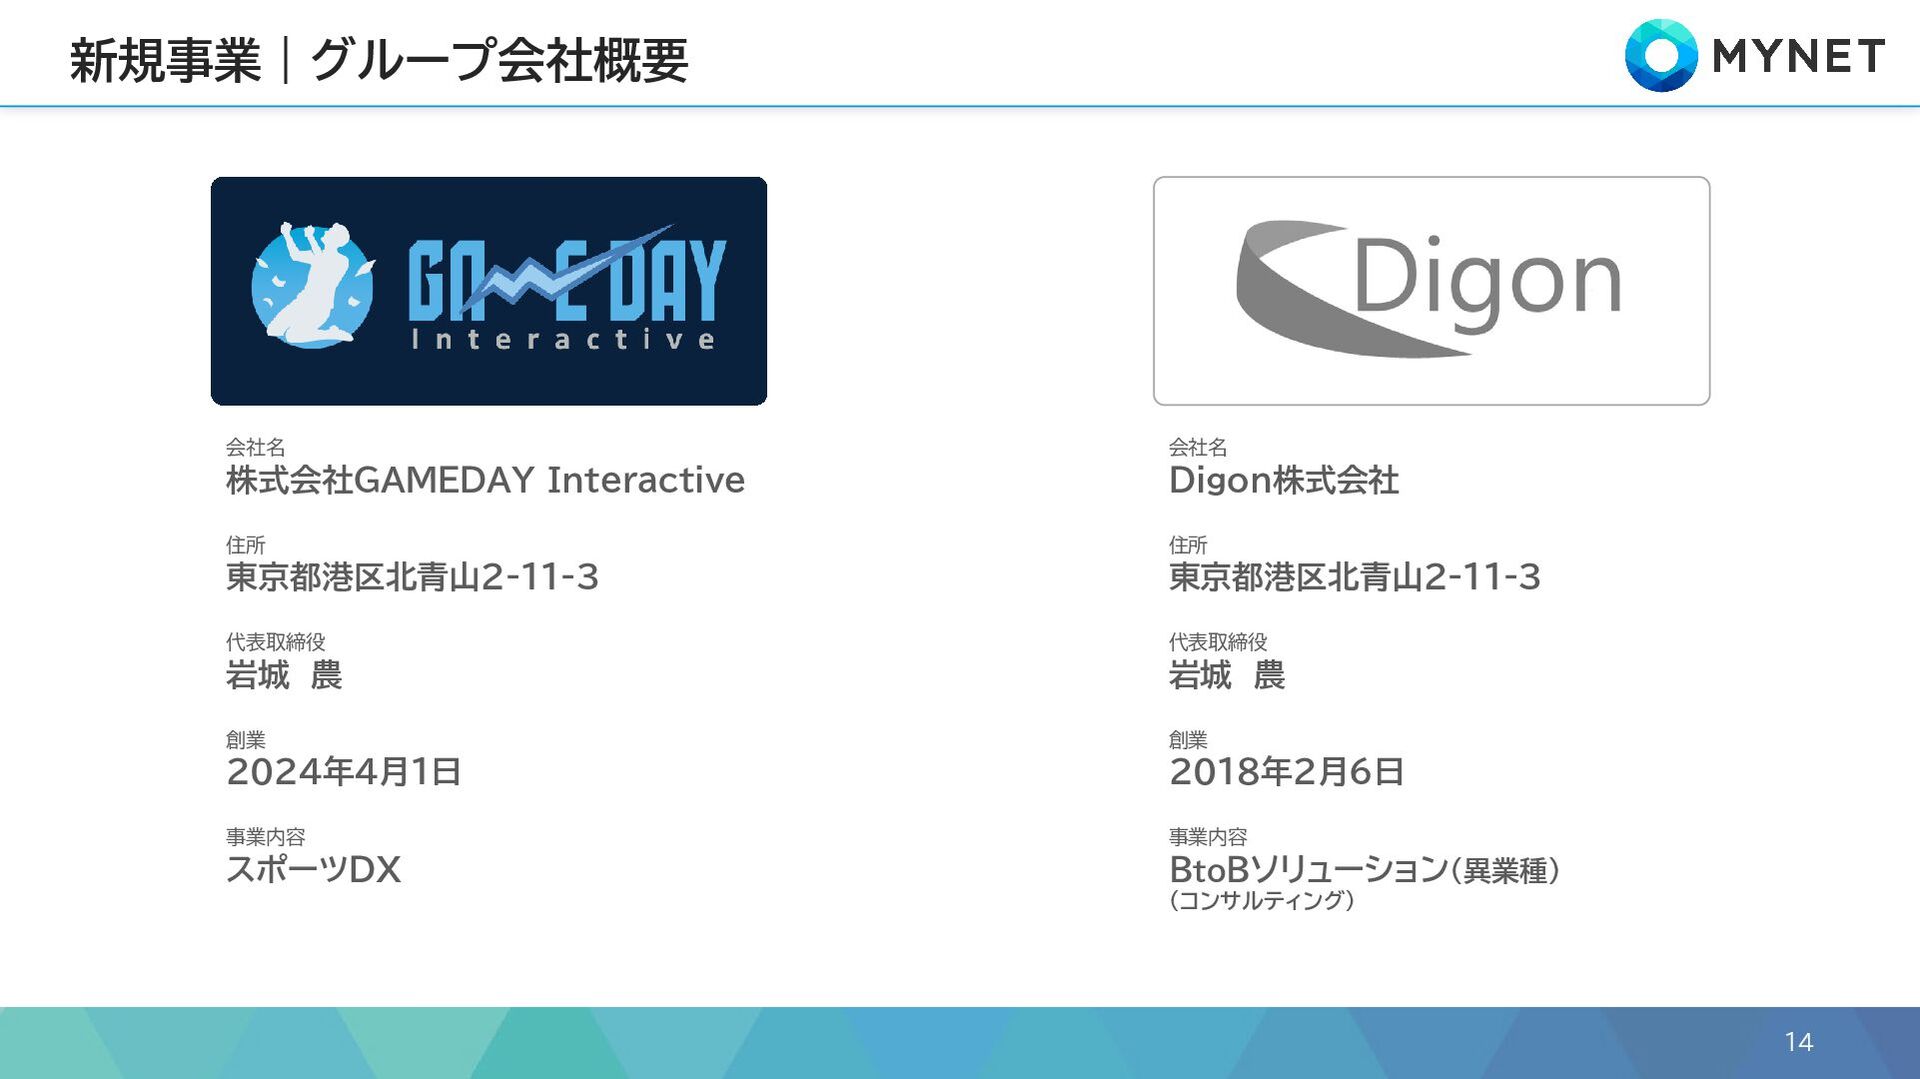The image size is (1920, 1079).
Task: Click the GAMEDAY address 東京都港区北青山2-11-3
Action: [412, 577]
